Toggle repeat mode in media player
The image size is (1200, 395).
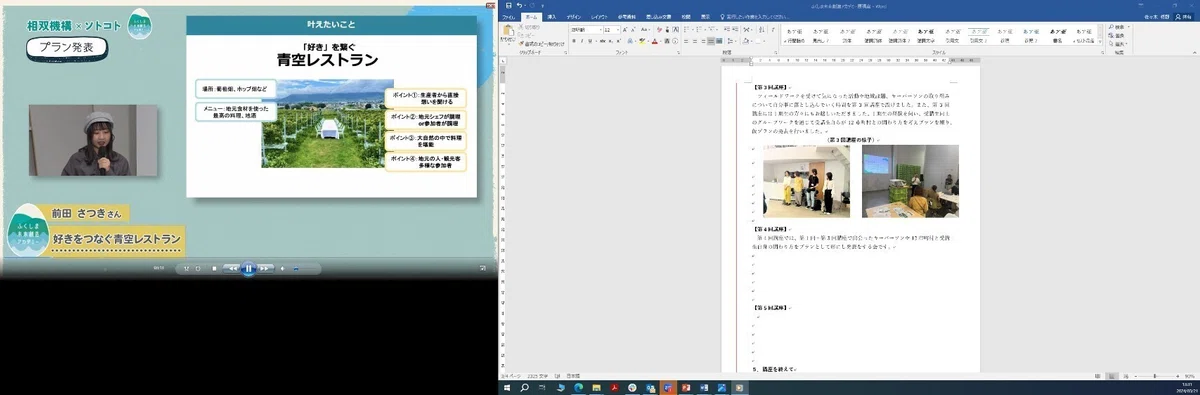[x=198, y=268]
